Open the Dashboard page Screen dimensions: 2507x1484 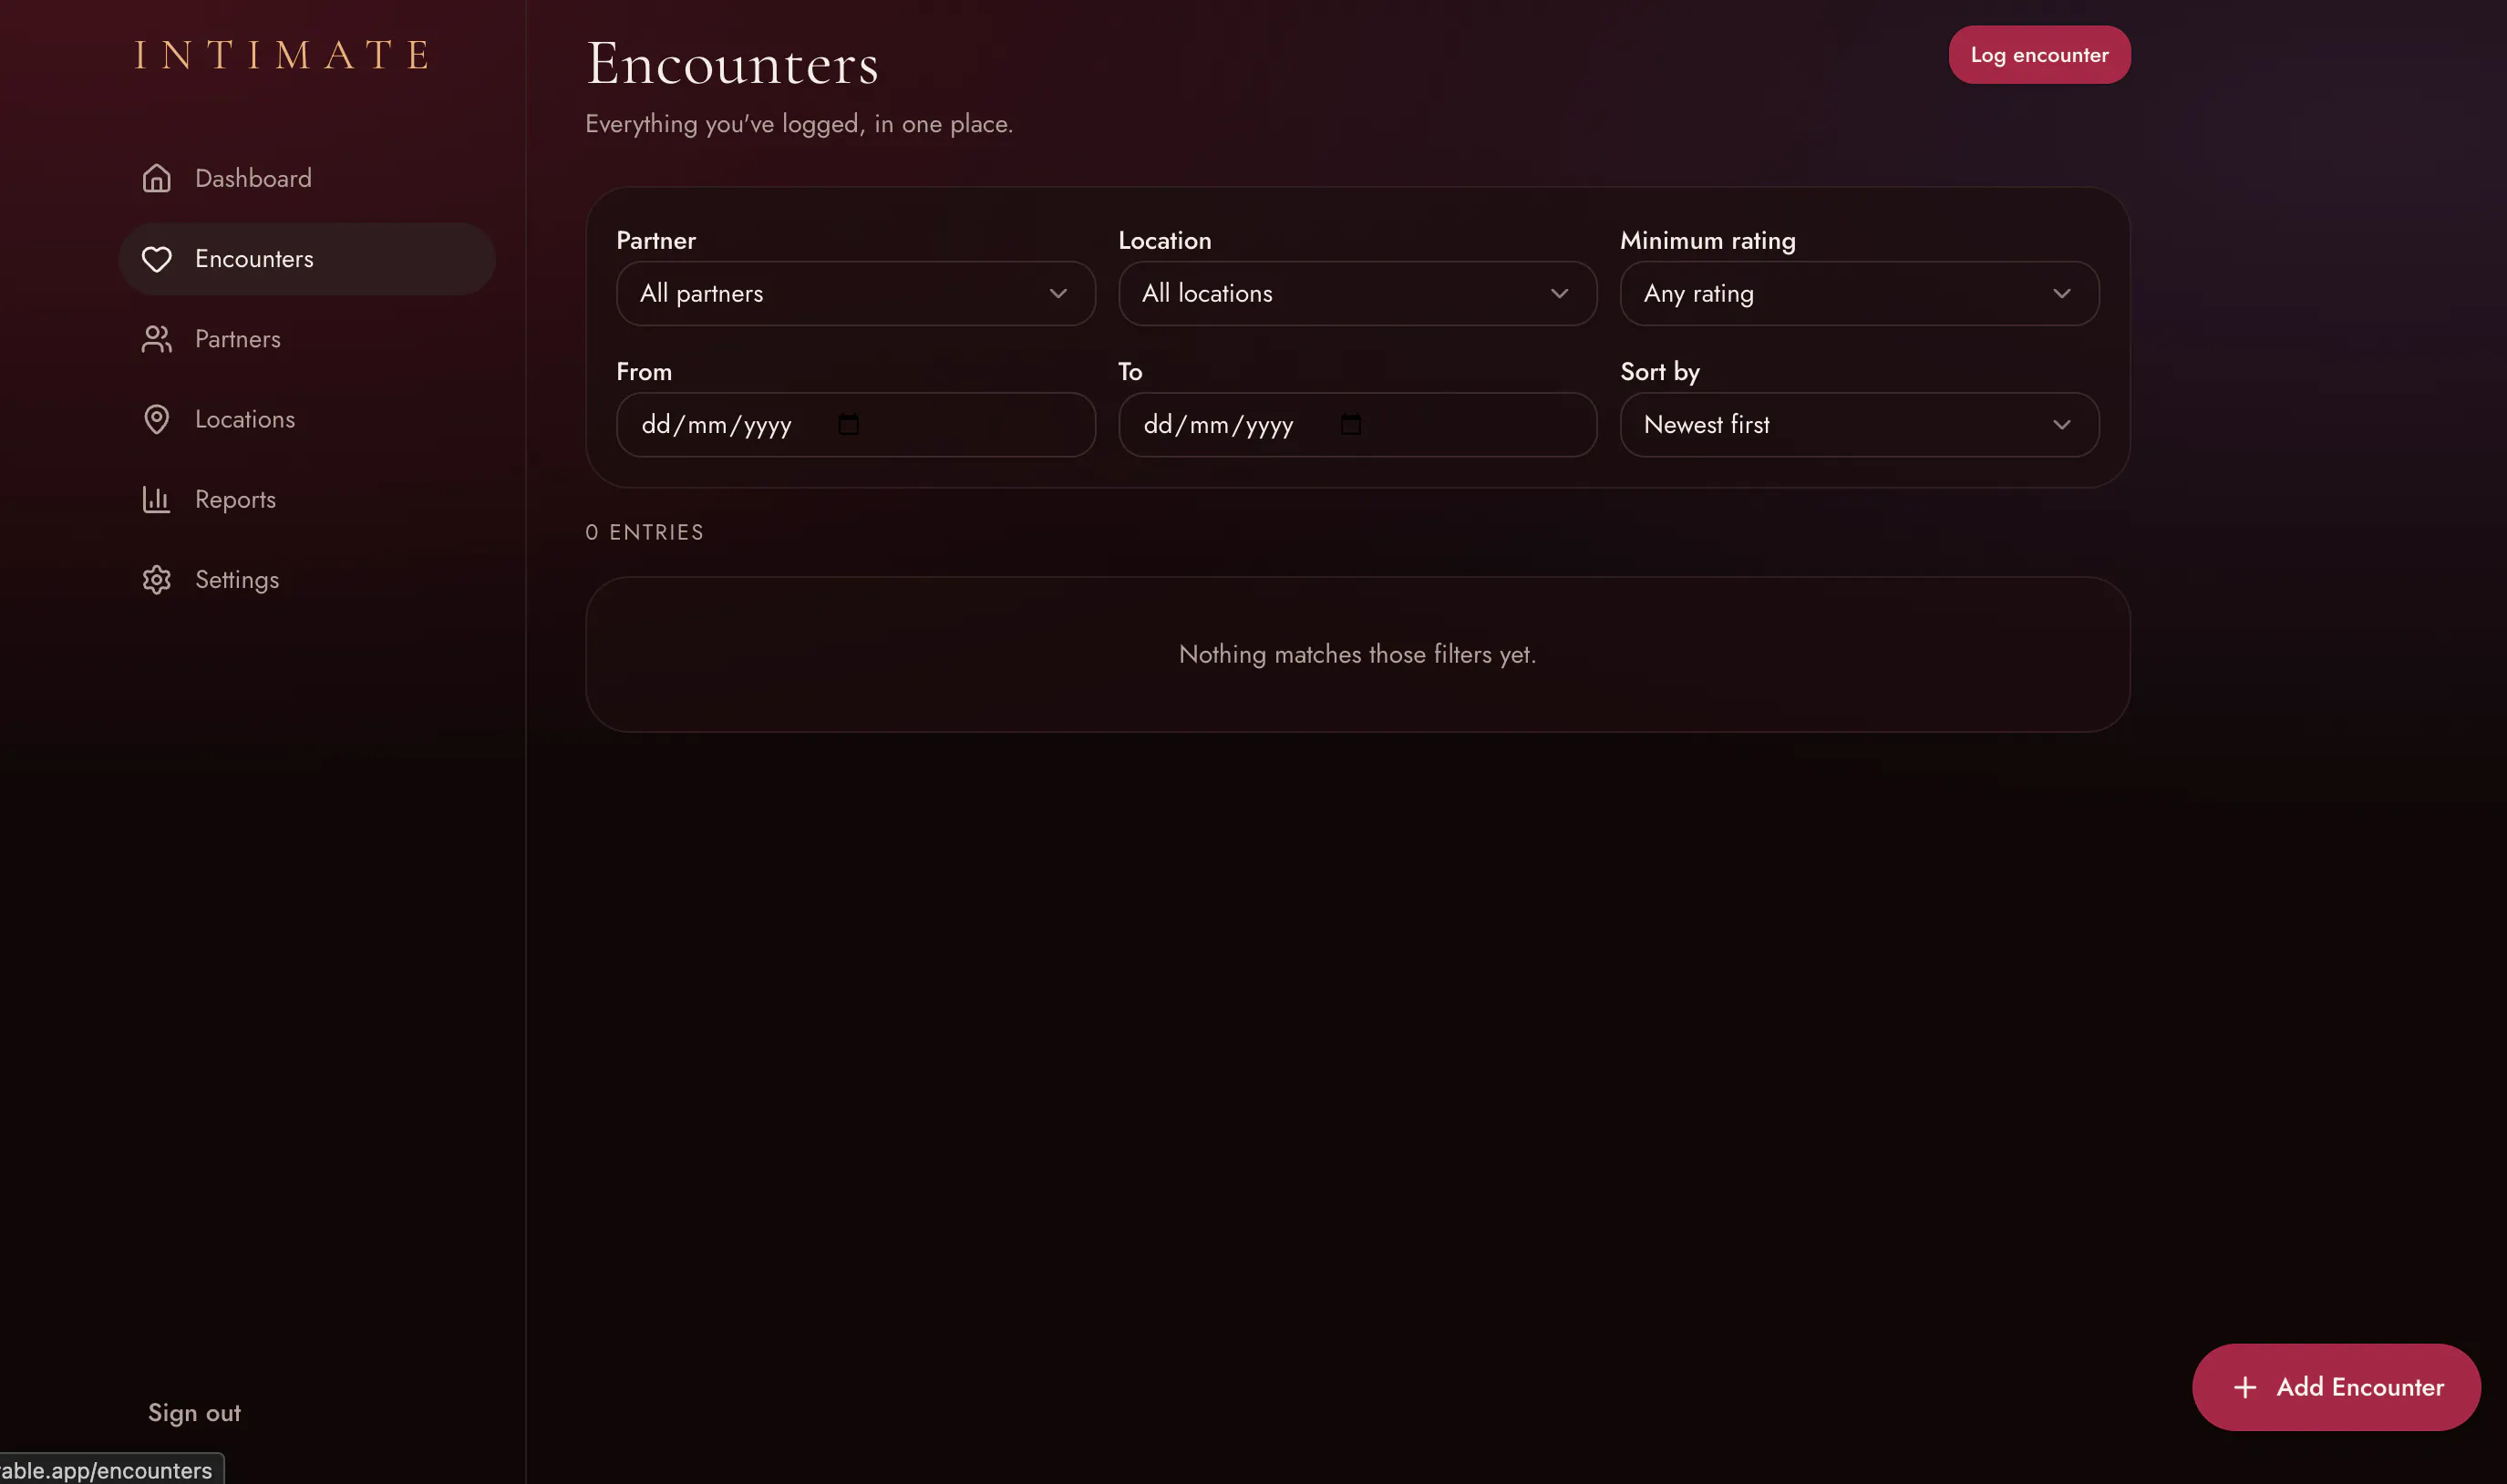(306, 178)
